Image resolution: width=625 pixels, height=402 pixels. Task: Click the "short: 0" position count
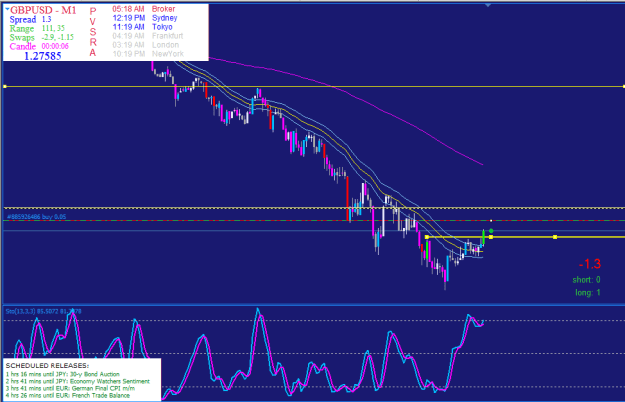pos(586,280)
